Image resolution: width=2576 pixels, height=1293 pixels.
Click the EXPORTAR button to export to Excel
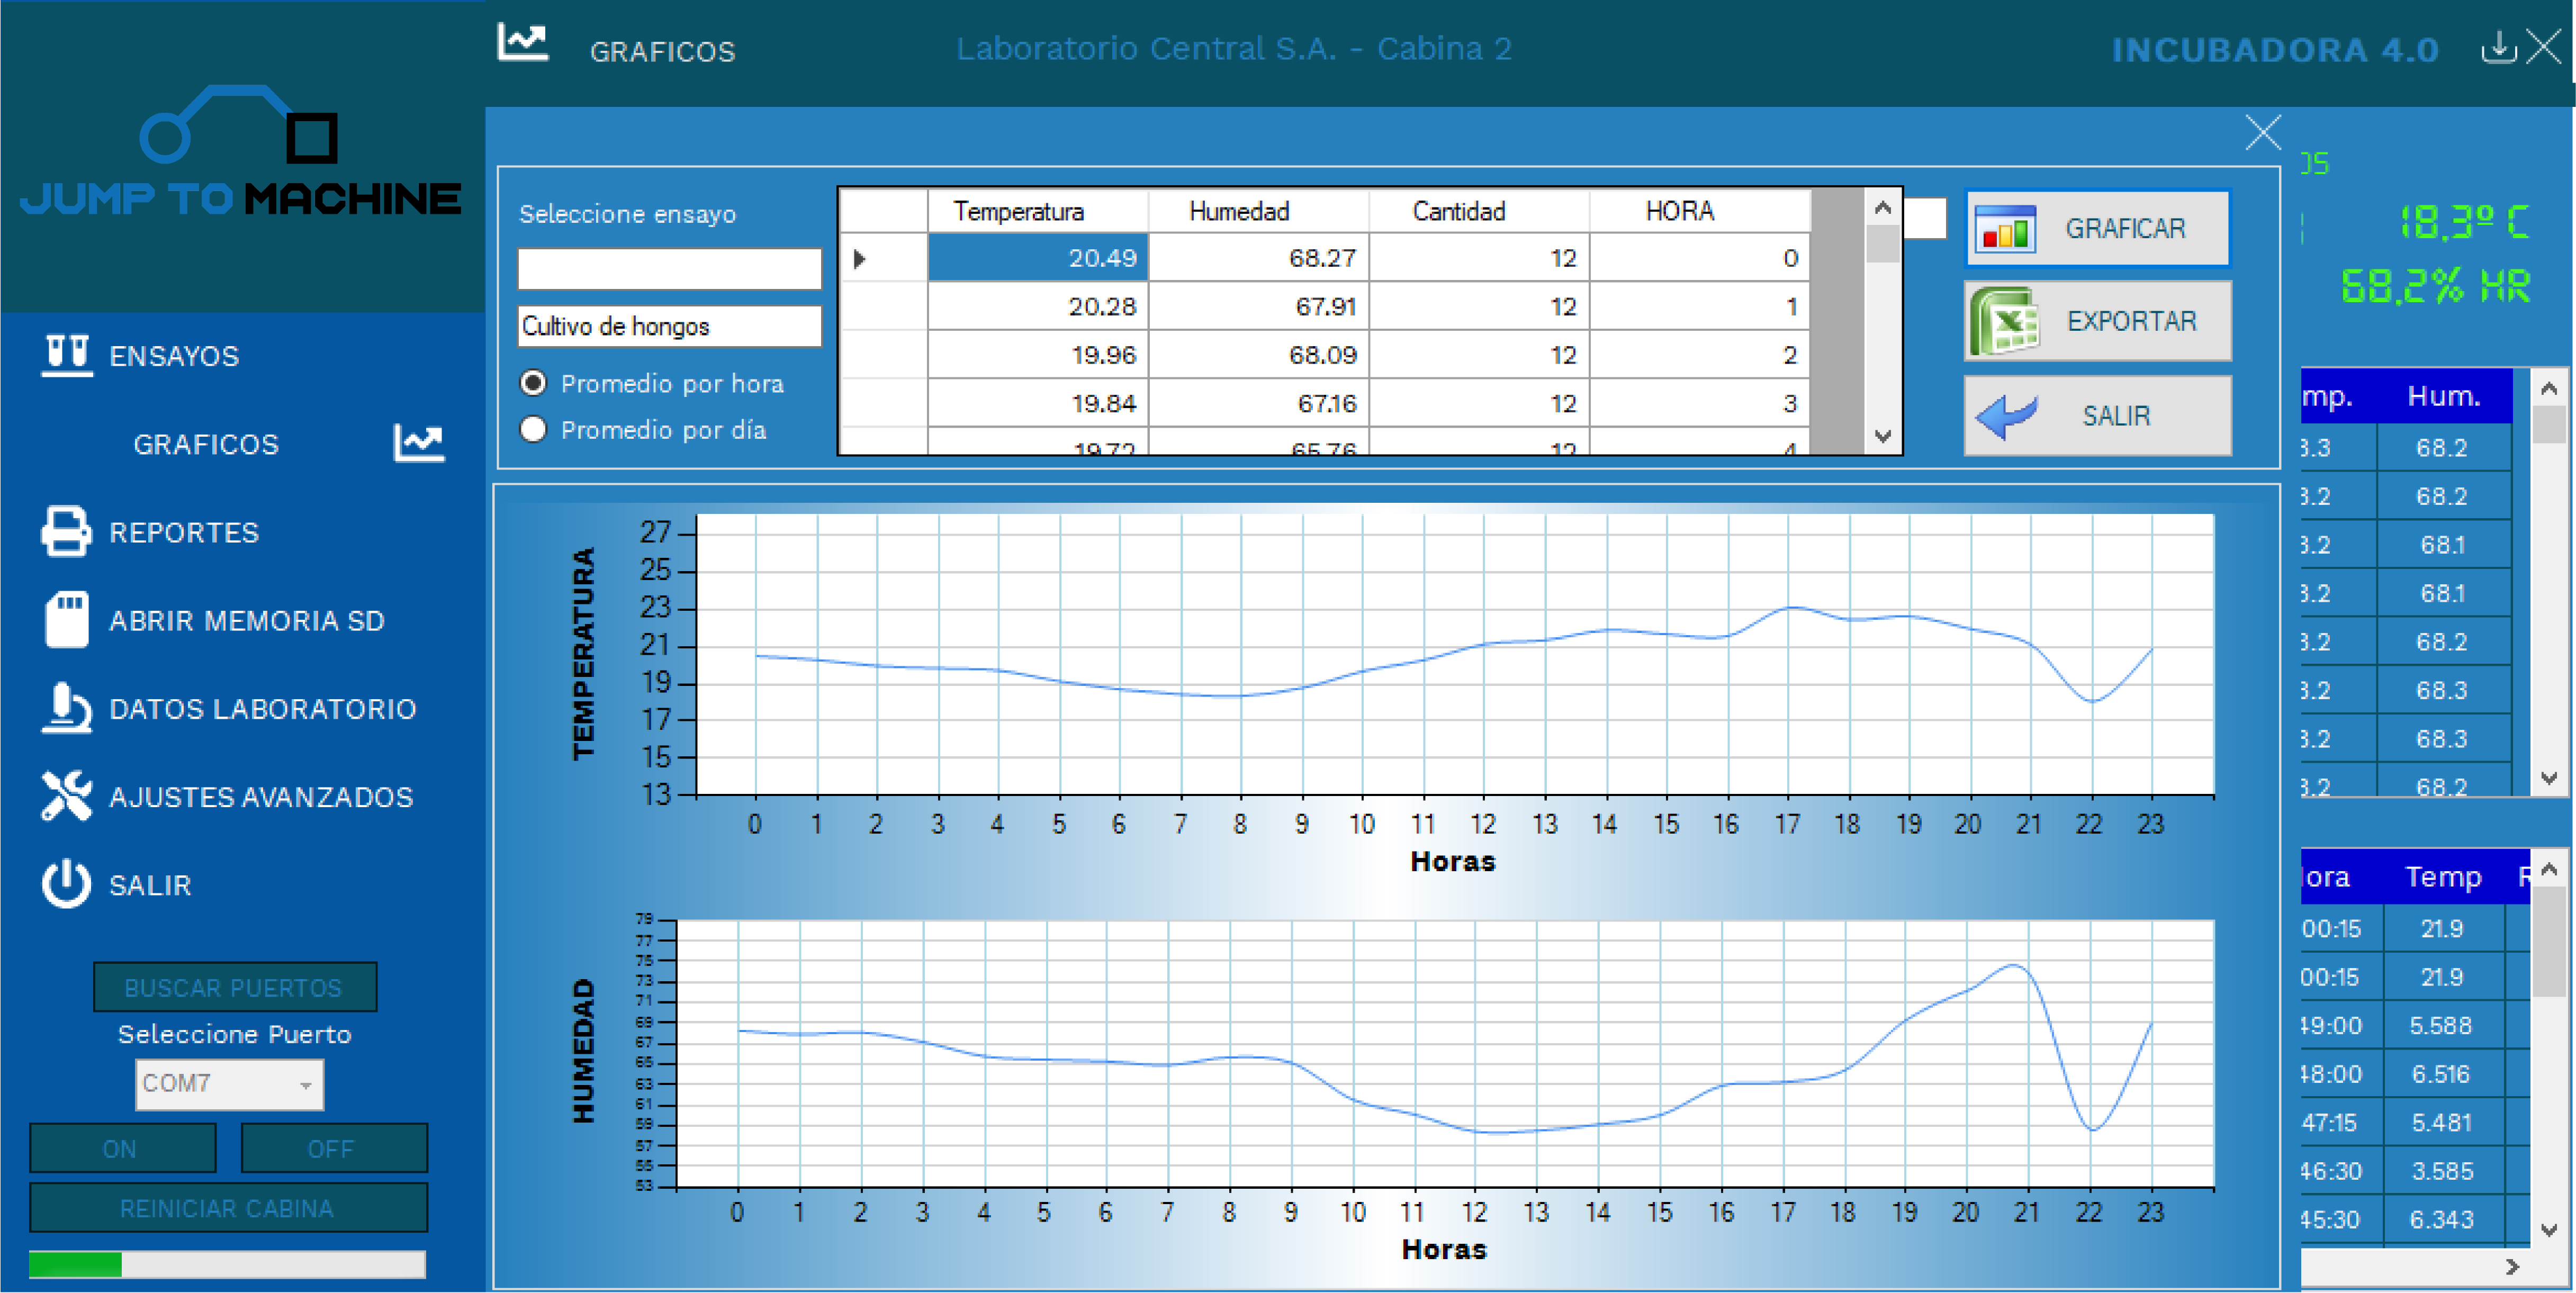(2097, 321)
